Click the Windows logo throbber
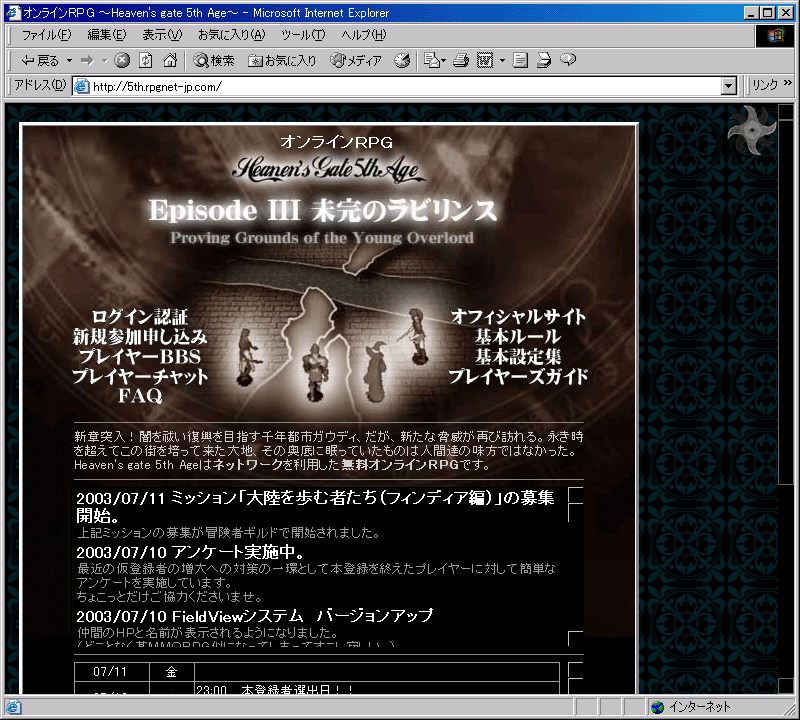Viewport: 800px width, 720px height. pos(774,36)
